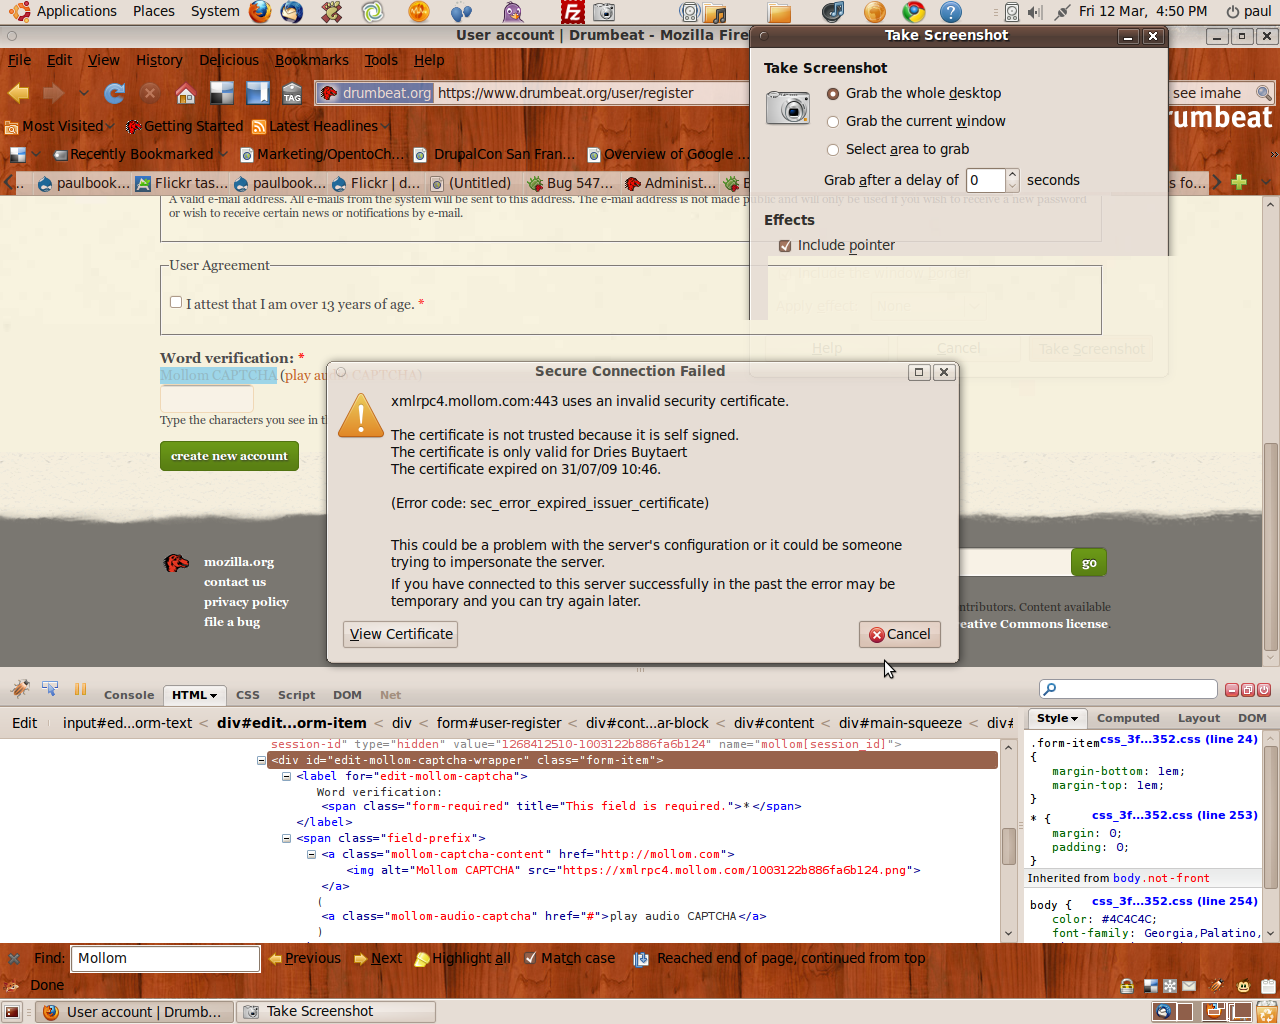Screen dimensions: 1280x1024
Task: Switch to Firebug Script tab
Action: point(296,695)
